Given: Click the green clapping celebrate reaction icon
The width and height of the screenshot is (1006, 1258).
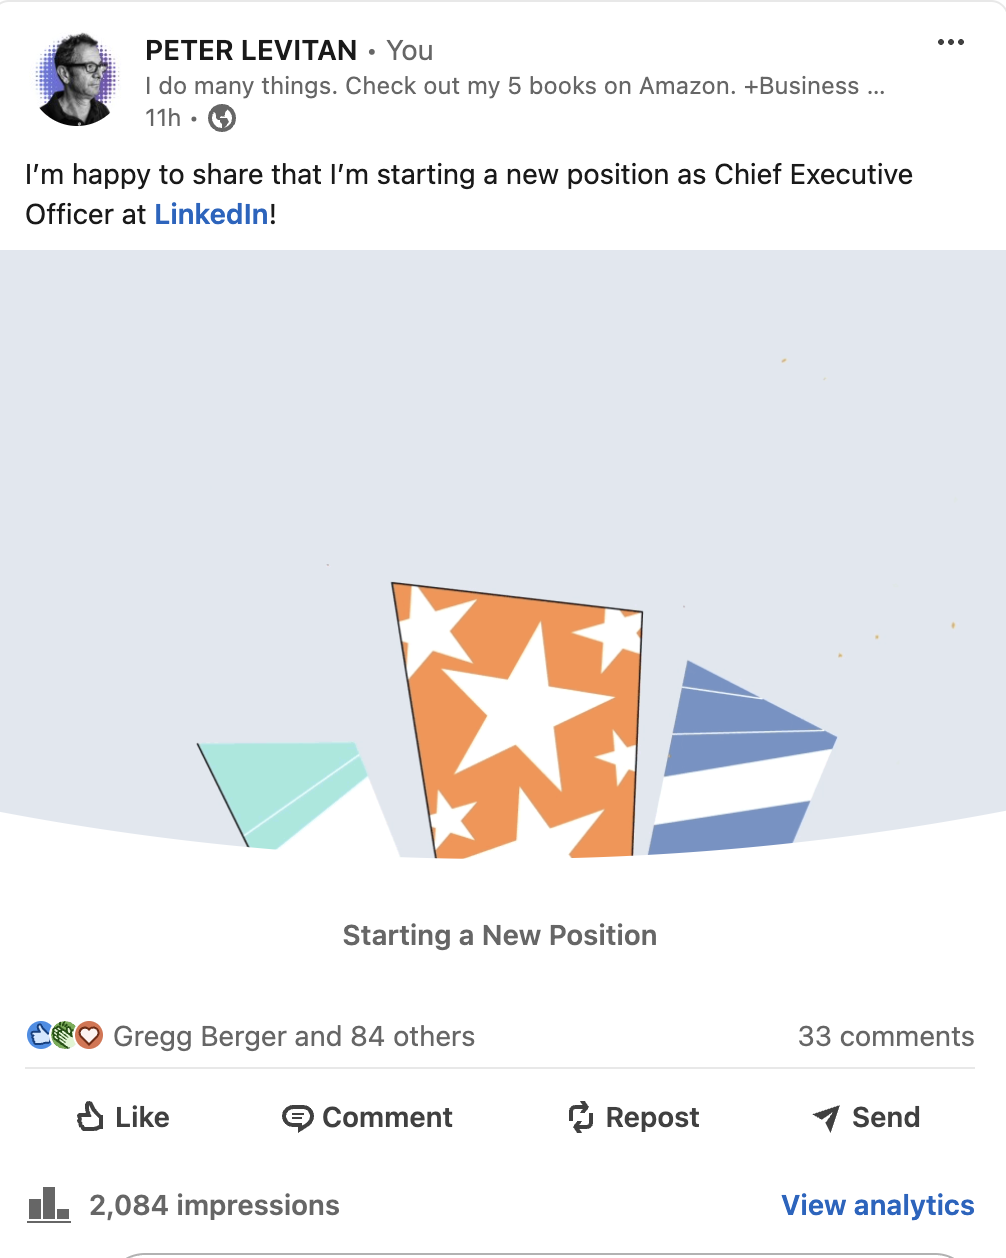Looking at the screenshot, I should tap(64, 1035).
